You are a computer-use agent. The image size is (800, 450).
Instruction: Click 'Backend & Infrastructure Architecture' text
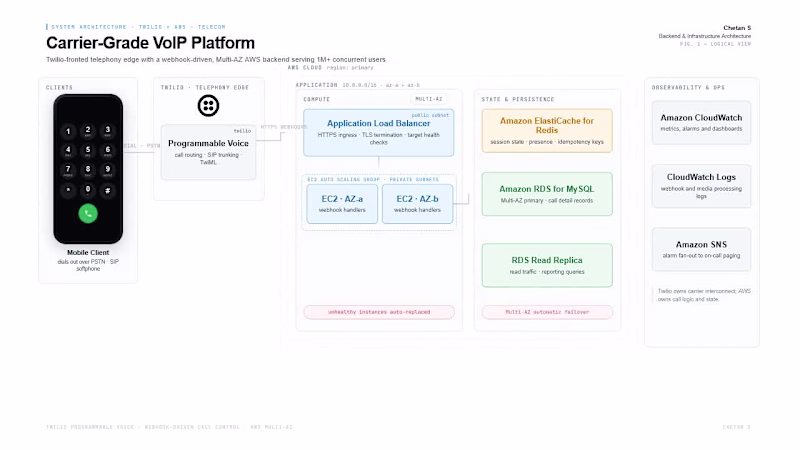(x=705, y=36)
